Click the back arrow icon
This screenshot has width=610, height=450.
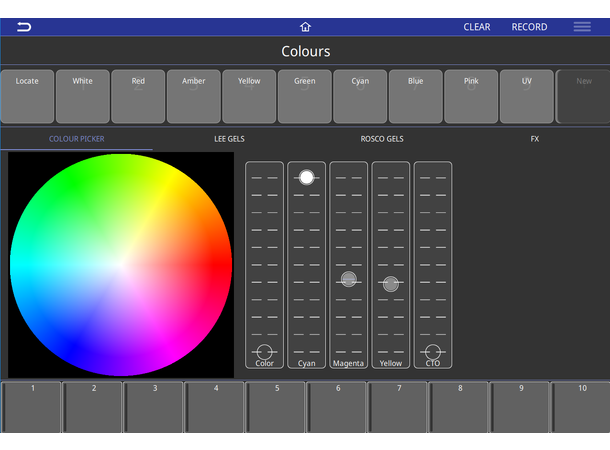click(x=24, y=27)
